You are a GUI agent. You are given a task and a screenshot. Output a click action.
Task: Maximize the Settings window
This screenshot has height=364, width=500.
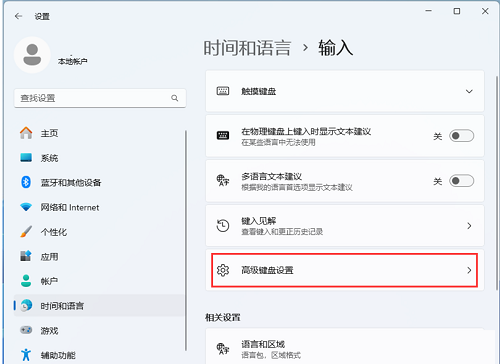tap(457, 11)
